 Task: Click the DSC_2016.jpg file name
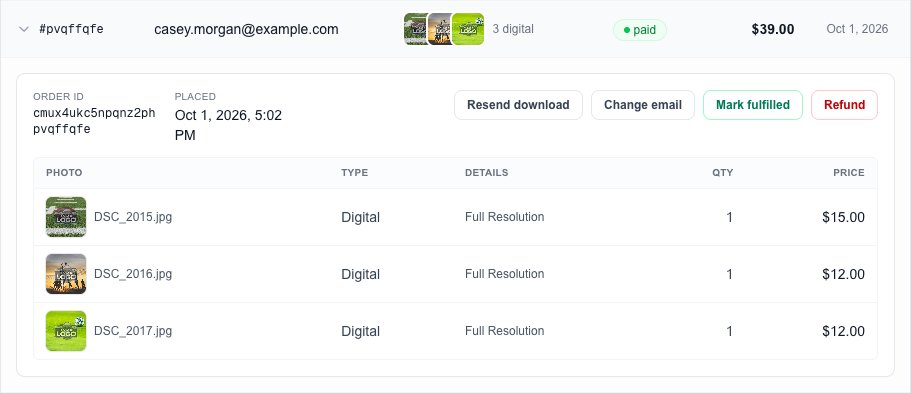click(133, 274)
